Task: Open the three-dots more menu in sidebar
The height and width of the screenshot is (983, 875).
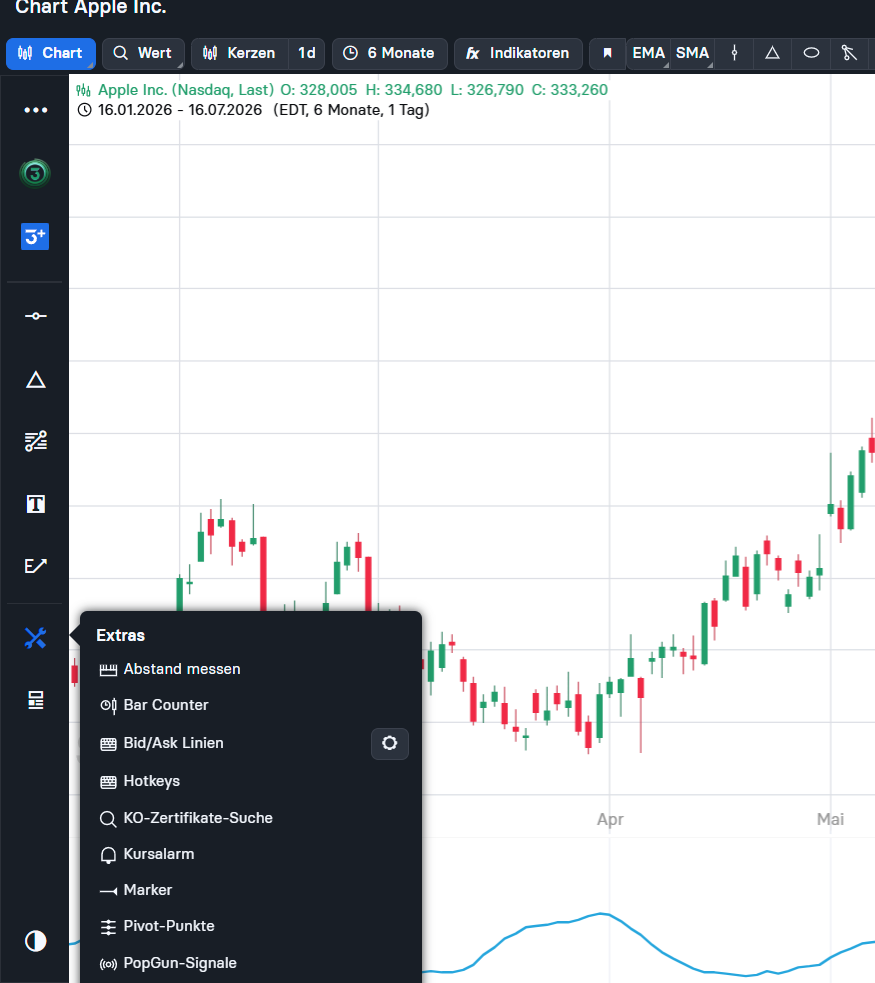Action: tap(36, 110)
